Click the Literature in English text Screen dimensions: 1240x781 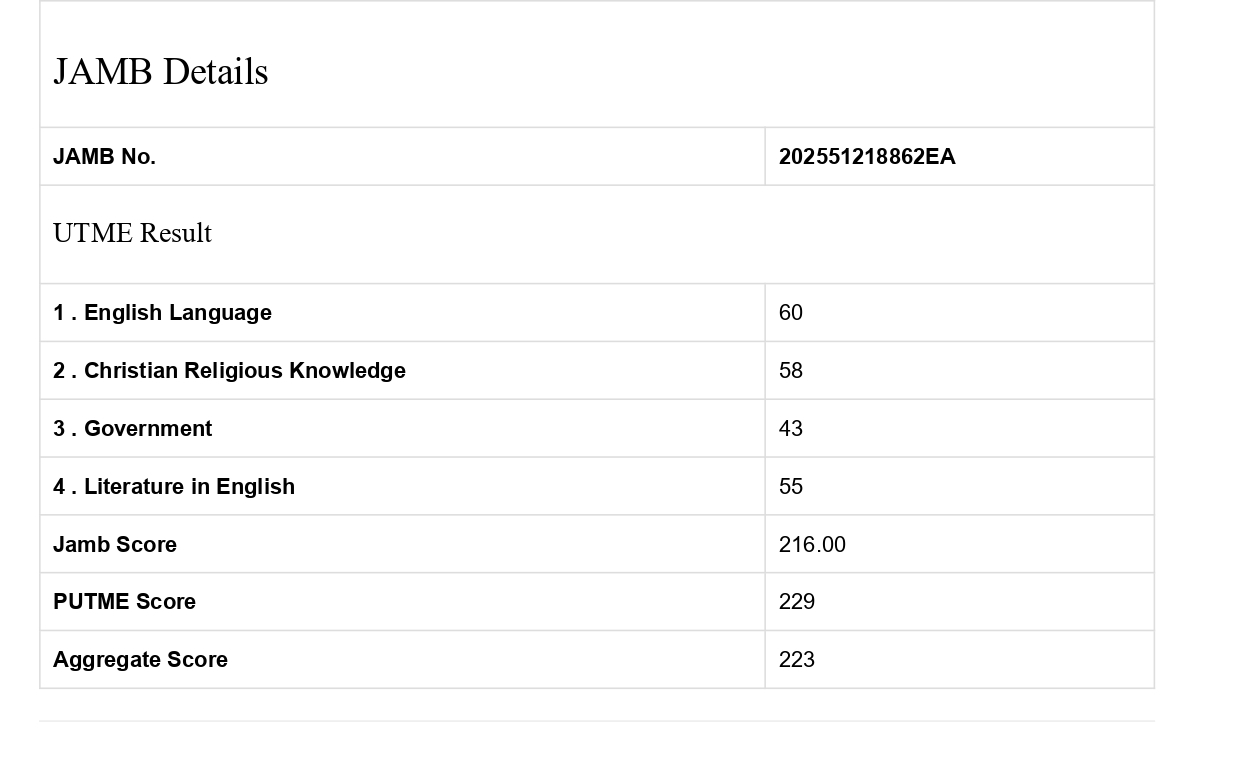pyautogui.click(x=189, y=487)
